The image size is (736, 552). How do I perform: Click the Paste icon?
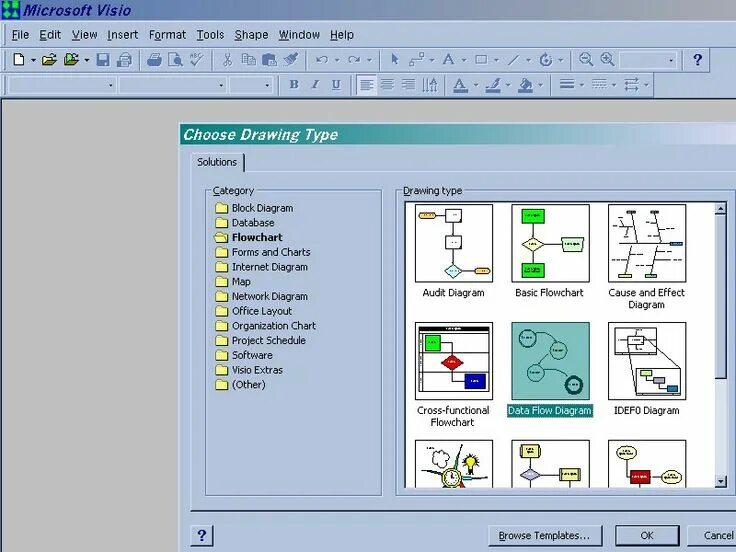[x=269, y=60]
